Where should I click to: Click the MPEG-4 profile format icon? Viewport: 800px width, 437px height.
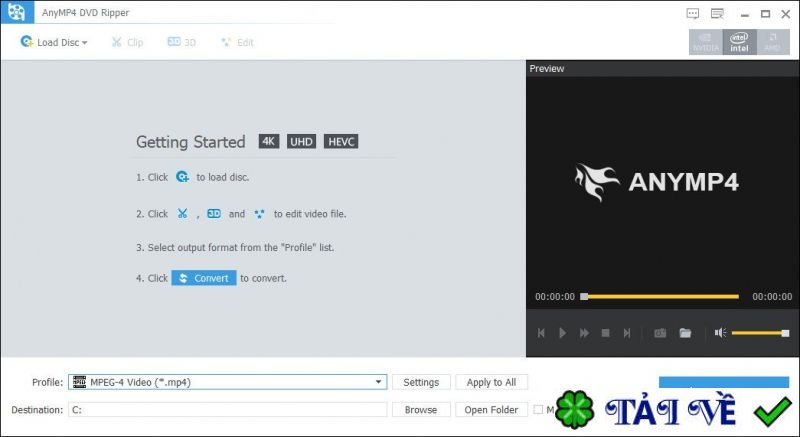click(x=80, y=382)
